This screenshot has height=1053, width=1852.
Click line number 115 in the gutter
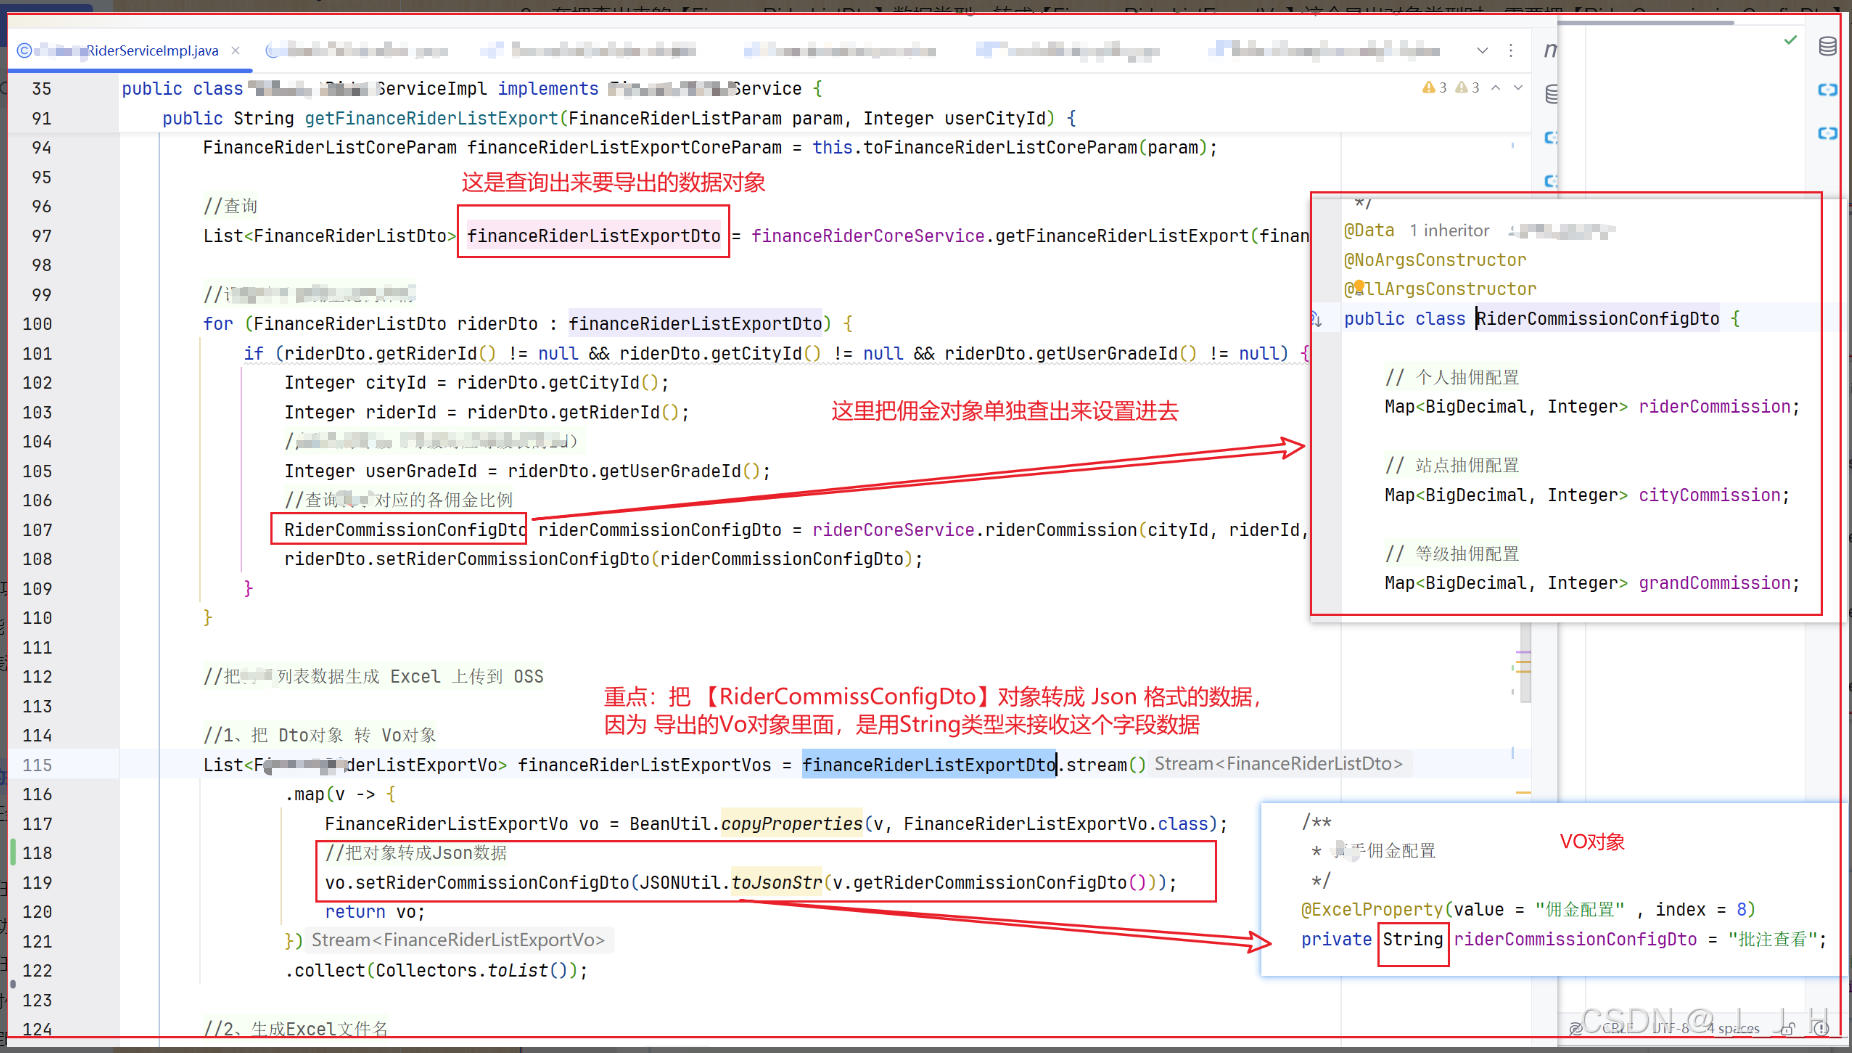click(x=37, y=765)
